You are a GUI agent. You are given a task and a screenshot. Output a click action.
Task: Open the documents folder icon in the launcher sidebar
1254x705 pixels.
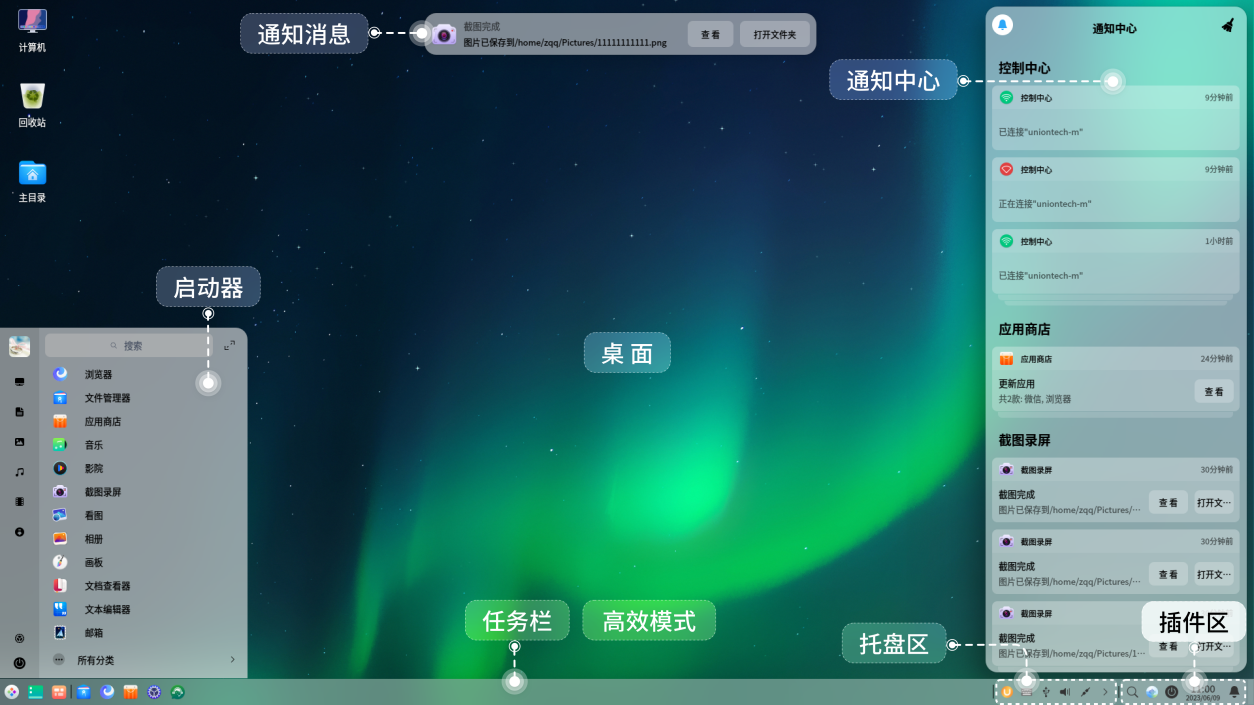[x=19, y=412]
